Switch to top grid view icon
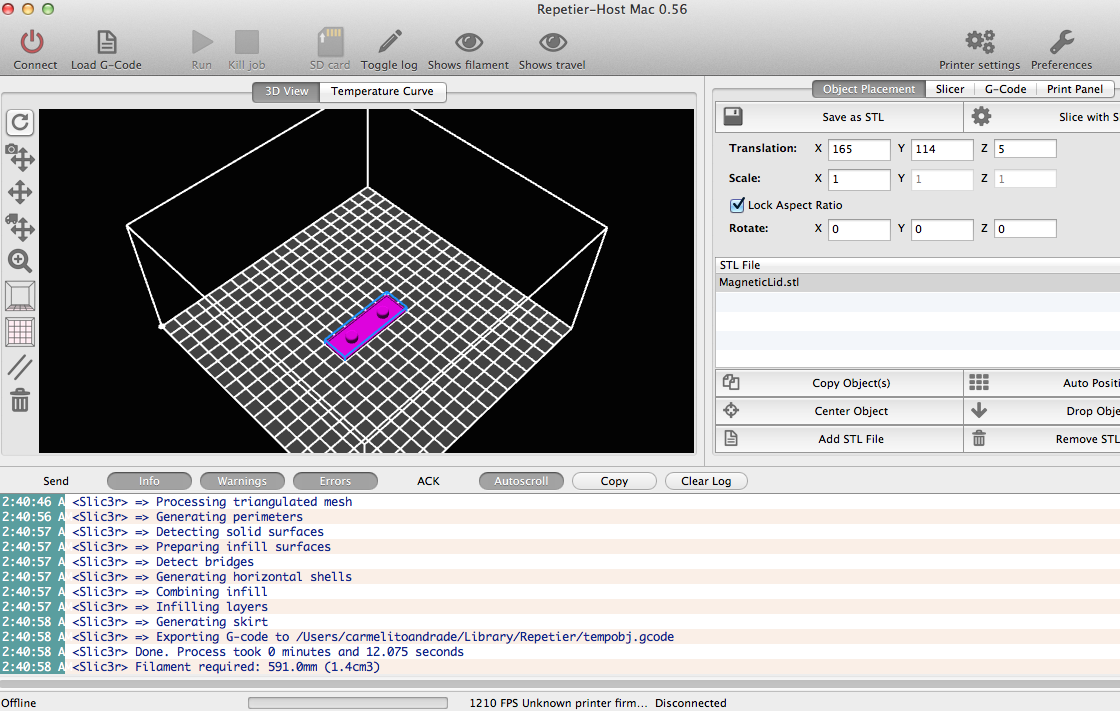1120x711 pixels. (x=20, y=332)
